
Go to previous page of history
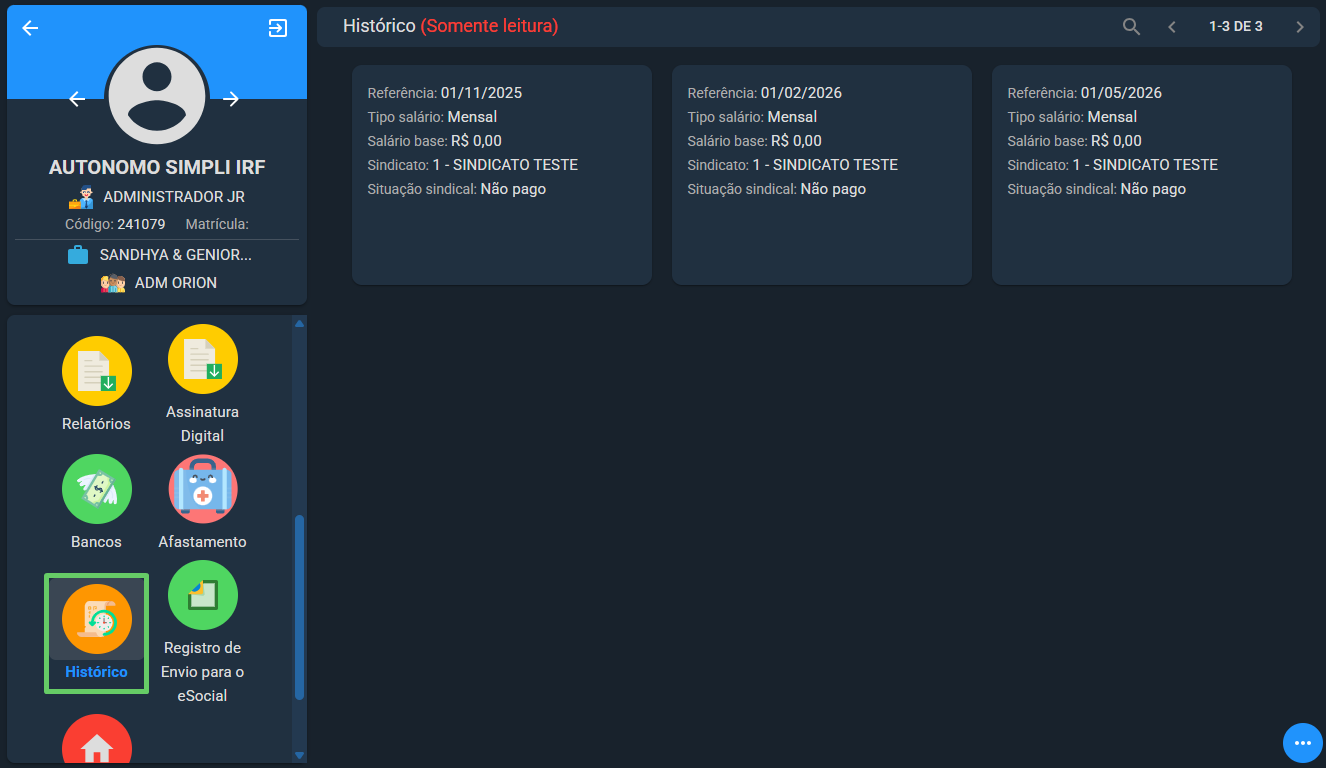pos(1172,27)
